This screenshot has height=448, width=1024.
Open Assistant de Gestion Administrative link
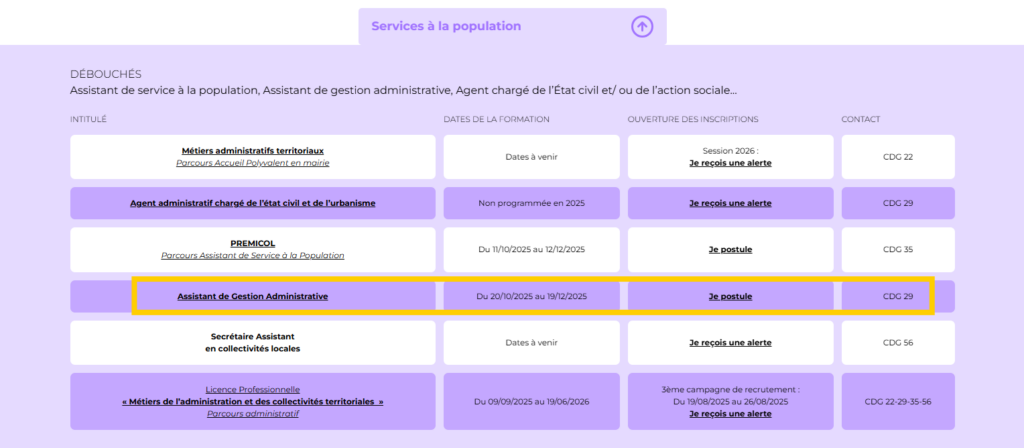click(253, 296)
